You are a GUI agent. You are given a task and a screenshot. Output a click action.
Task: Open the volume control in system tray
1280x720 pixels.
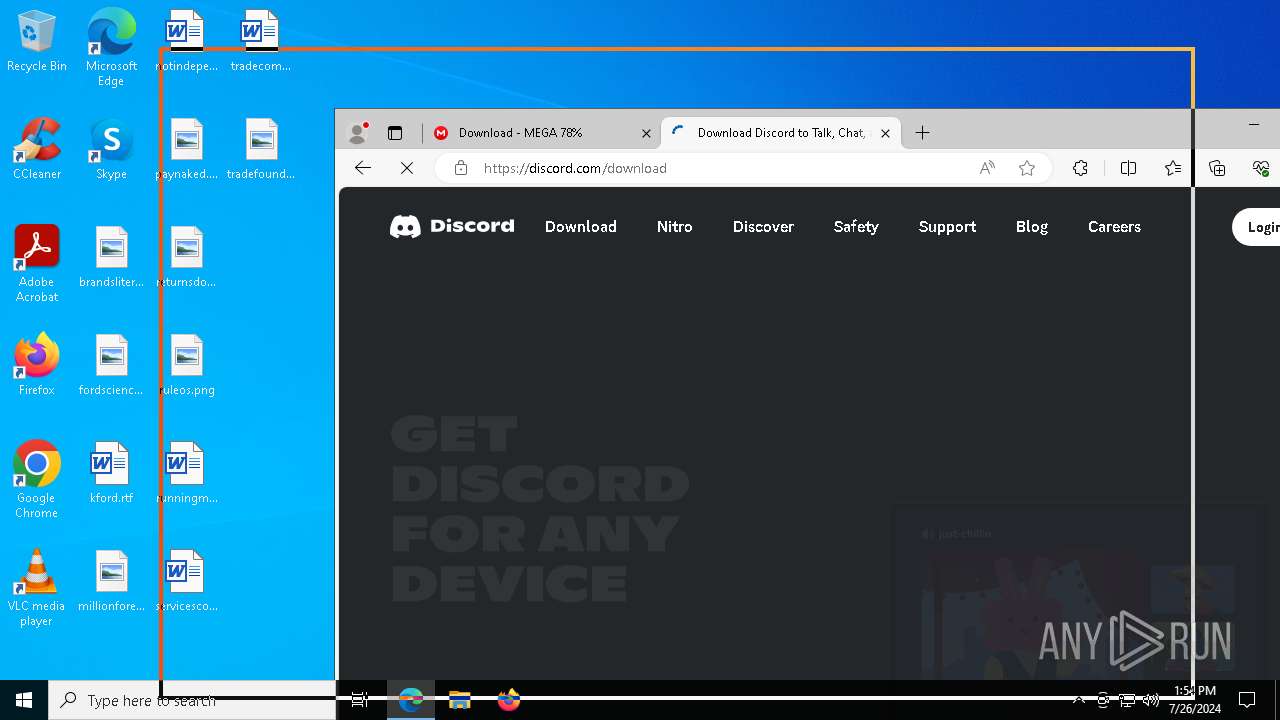point(1151,700)
